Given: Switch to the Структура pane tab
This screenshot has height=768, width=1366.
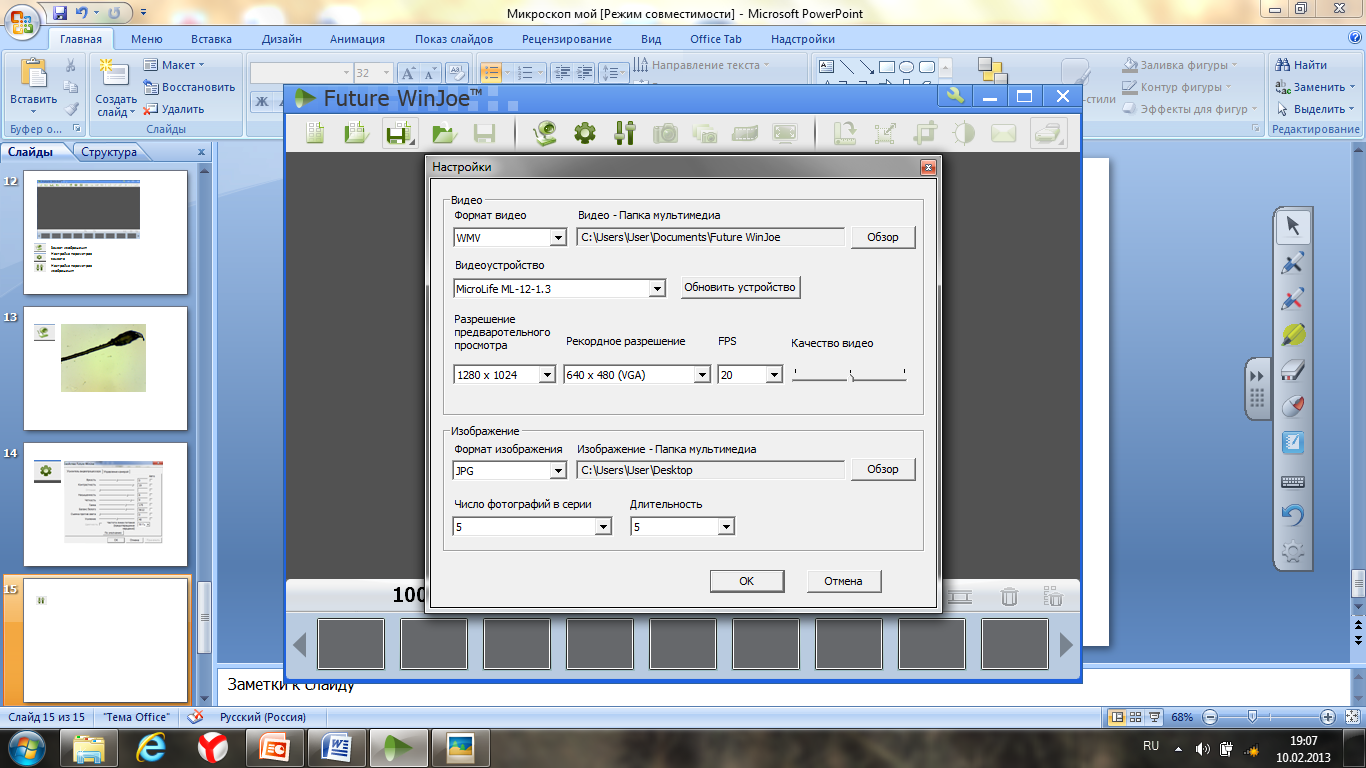Looking at the screenshot, I should pos(109,152).
